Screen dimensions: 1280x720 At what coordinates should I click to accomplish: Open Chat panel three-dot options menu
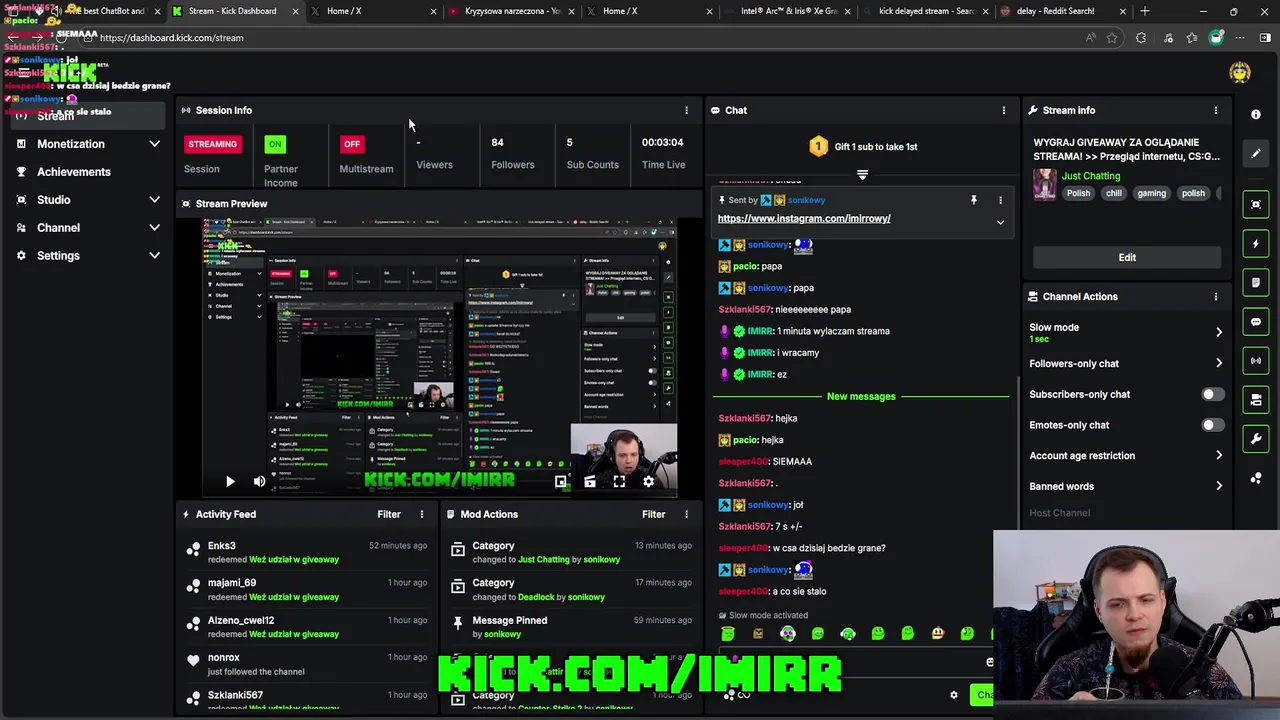[1004, 110]
